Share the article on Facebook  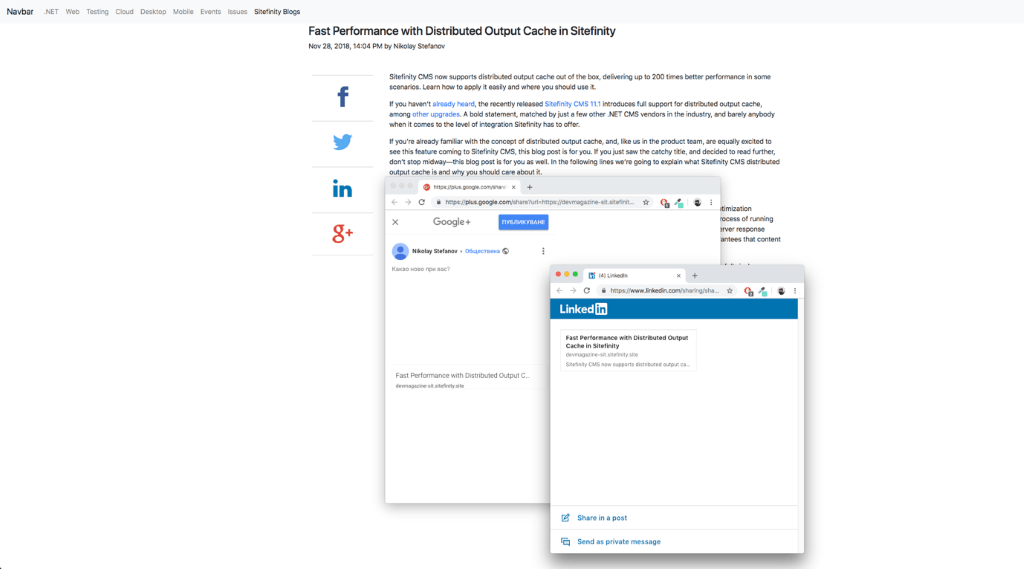[x=342, y=97]
